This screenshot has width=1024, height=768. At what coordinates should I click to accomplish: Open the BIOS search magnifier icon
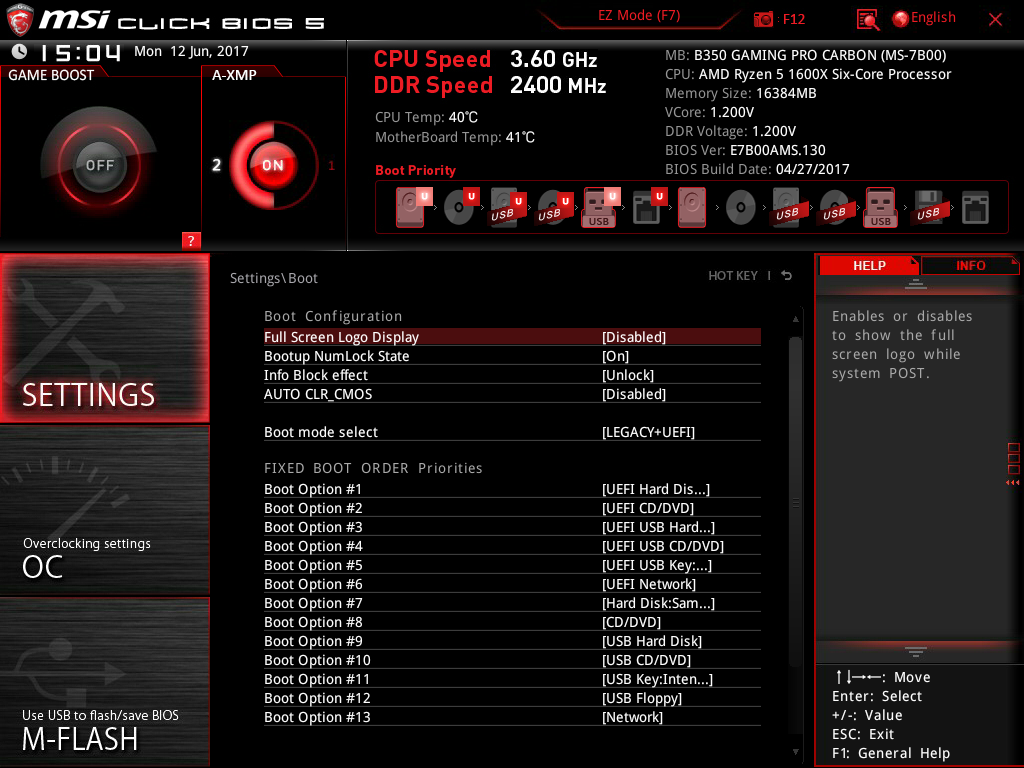click(867, 19)
